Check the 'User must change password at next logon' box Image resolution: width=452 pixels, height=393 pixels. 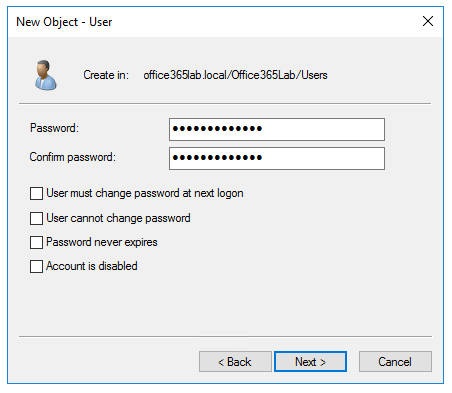(36, 193)
